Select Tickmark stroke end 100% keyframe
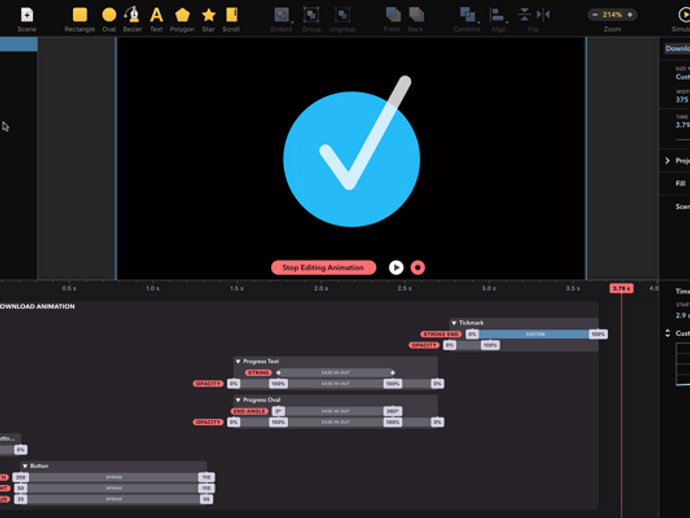Viewport: 690px width, 518px height. (x=598, y=334)
